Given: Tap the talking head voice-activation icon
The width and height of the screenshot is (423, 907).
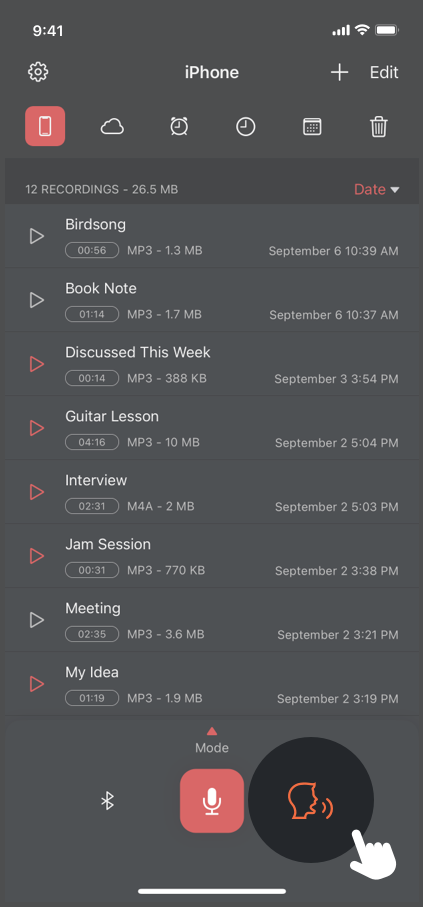Looking at the screenshot, I should (x=311, y=801).
